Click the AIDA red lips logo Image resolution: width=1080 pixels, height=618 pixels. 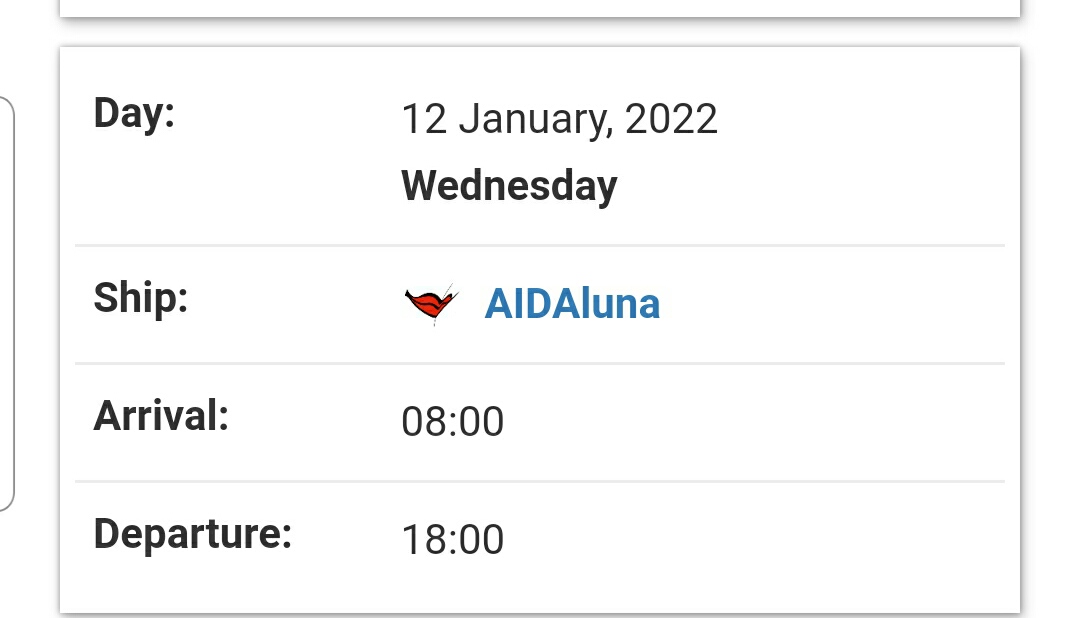pos(431,303)
